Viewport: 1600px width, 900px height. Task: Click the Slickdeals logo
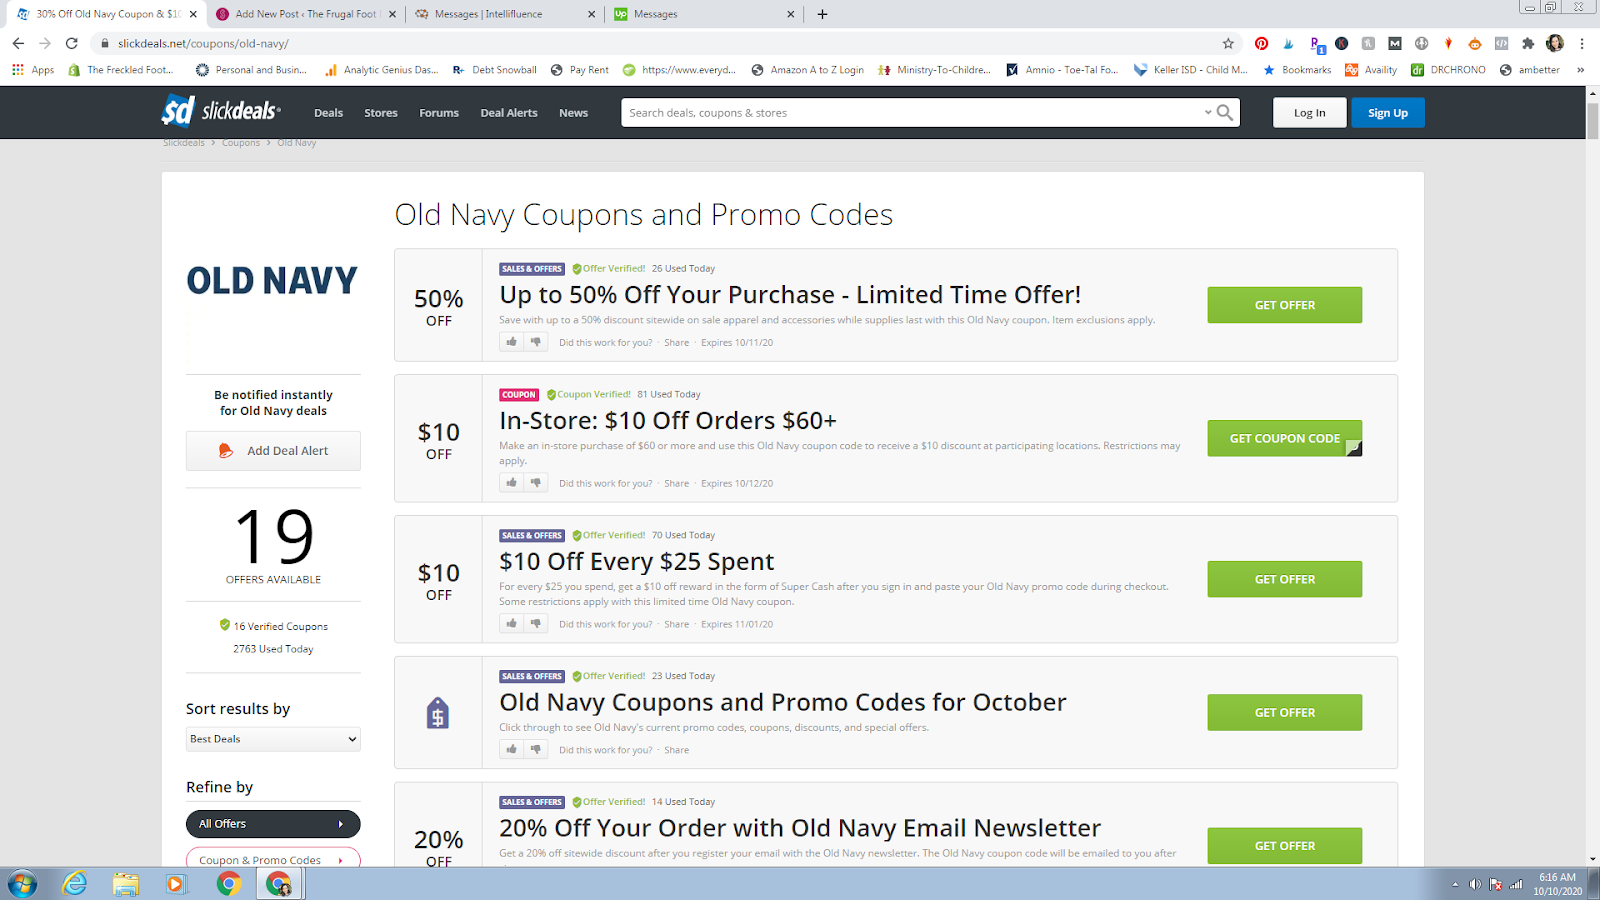[x=221, y=111]
